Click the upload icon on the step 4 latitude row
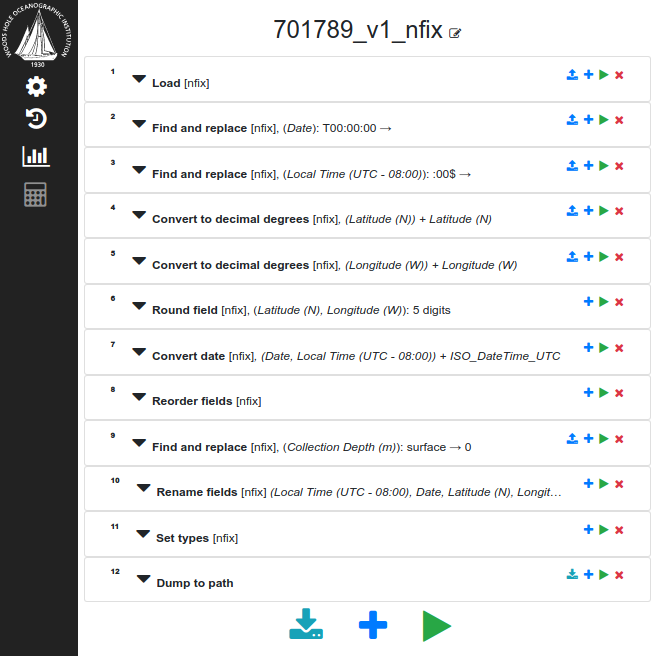Image resolution: width=656 pixels, height=656 pixels. point(572,210)
